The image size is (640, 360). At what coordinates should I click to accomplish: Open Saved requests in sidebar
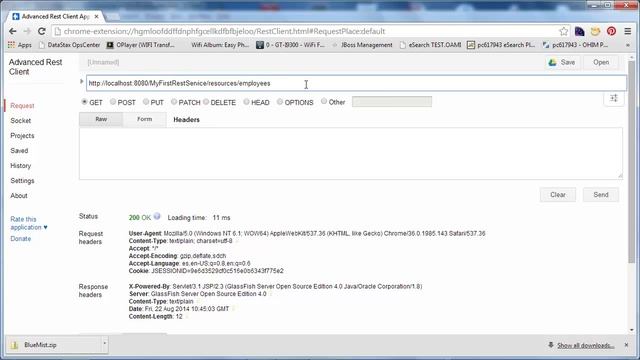pos(19,151)
